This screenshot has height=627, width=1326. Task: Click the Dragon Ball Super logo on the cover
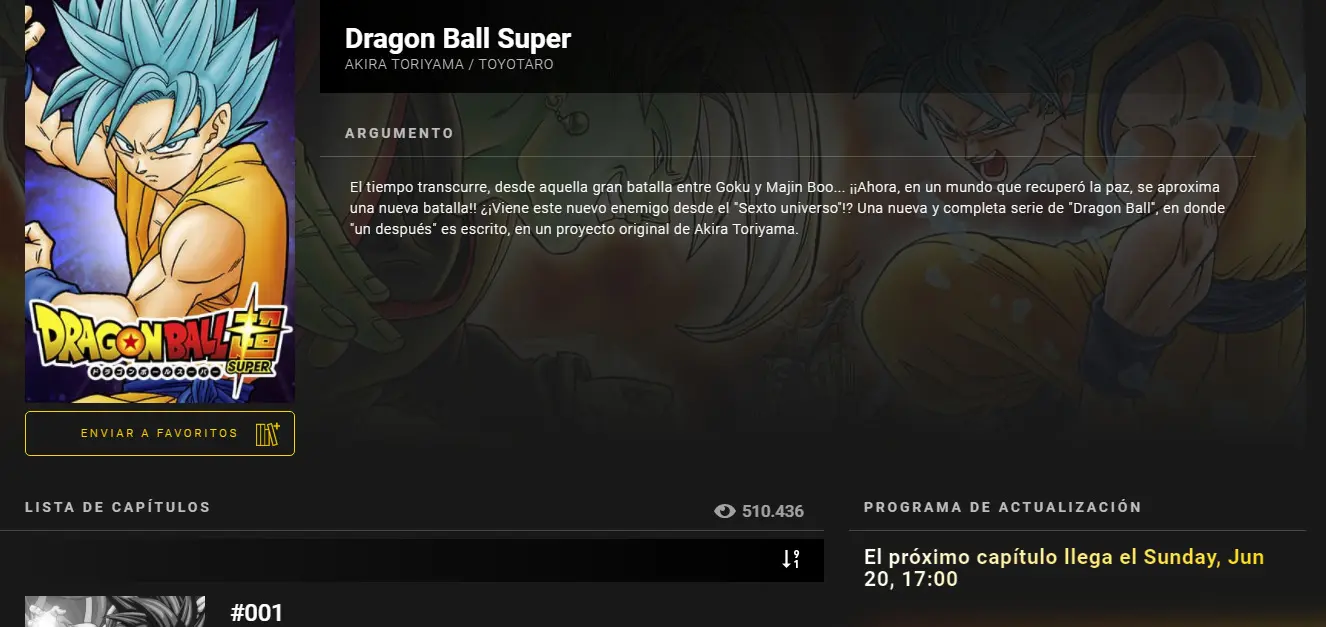click(x=160, y=336)
